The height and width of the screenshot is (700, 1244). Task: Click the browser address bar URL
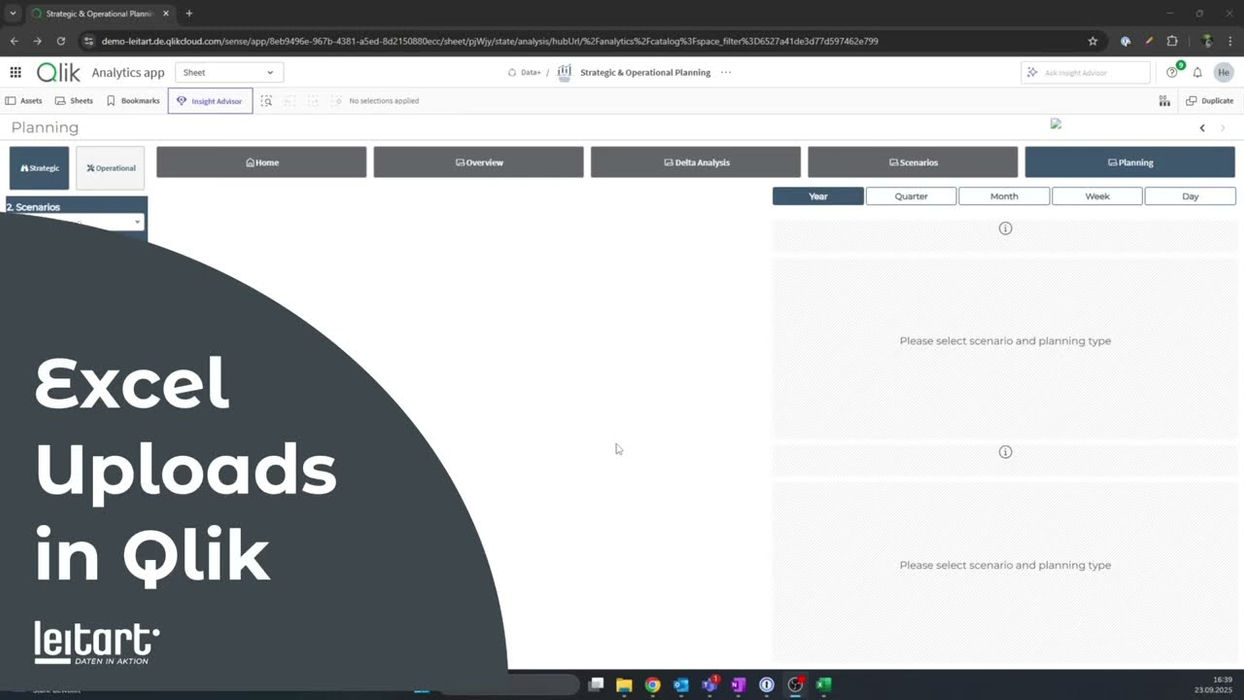click(490, 41)
